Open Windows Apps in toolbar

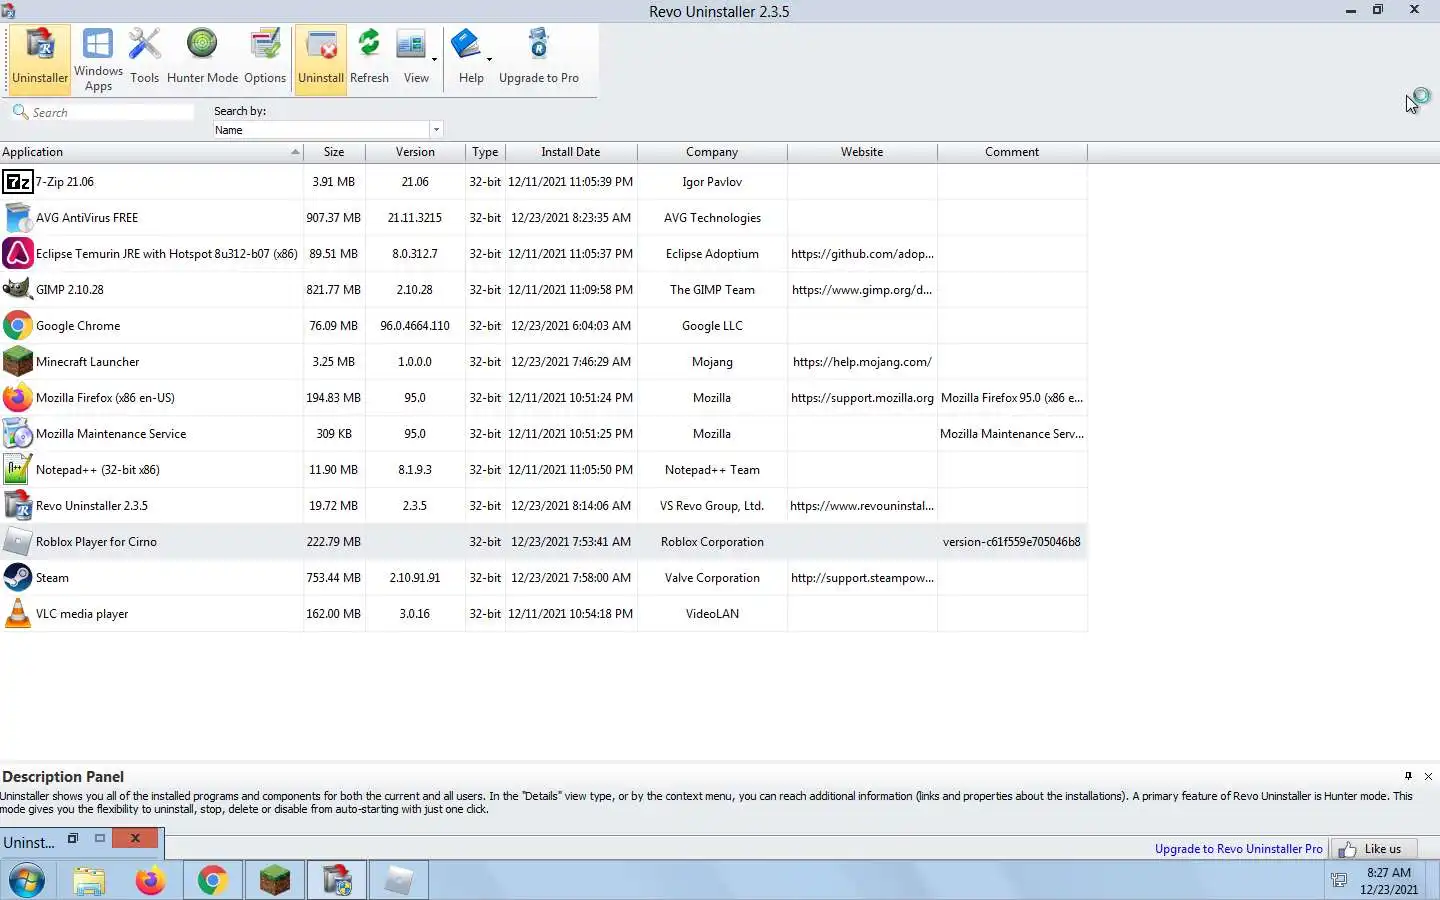point(98,59)
